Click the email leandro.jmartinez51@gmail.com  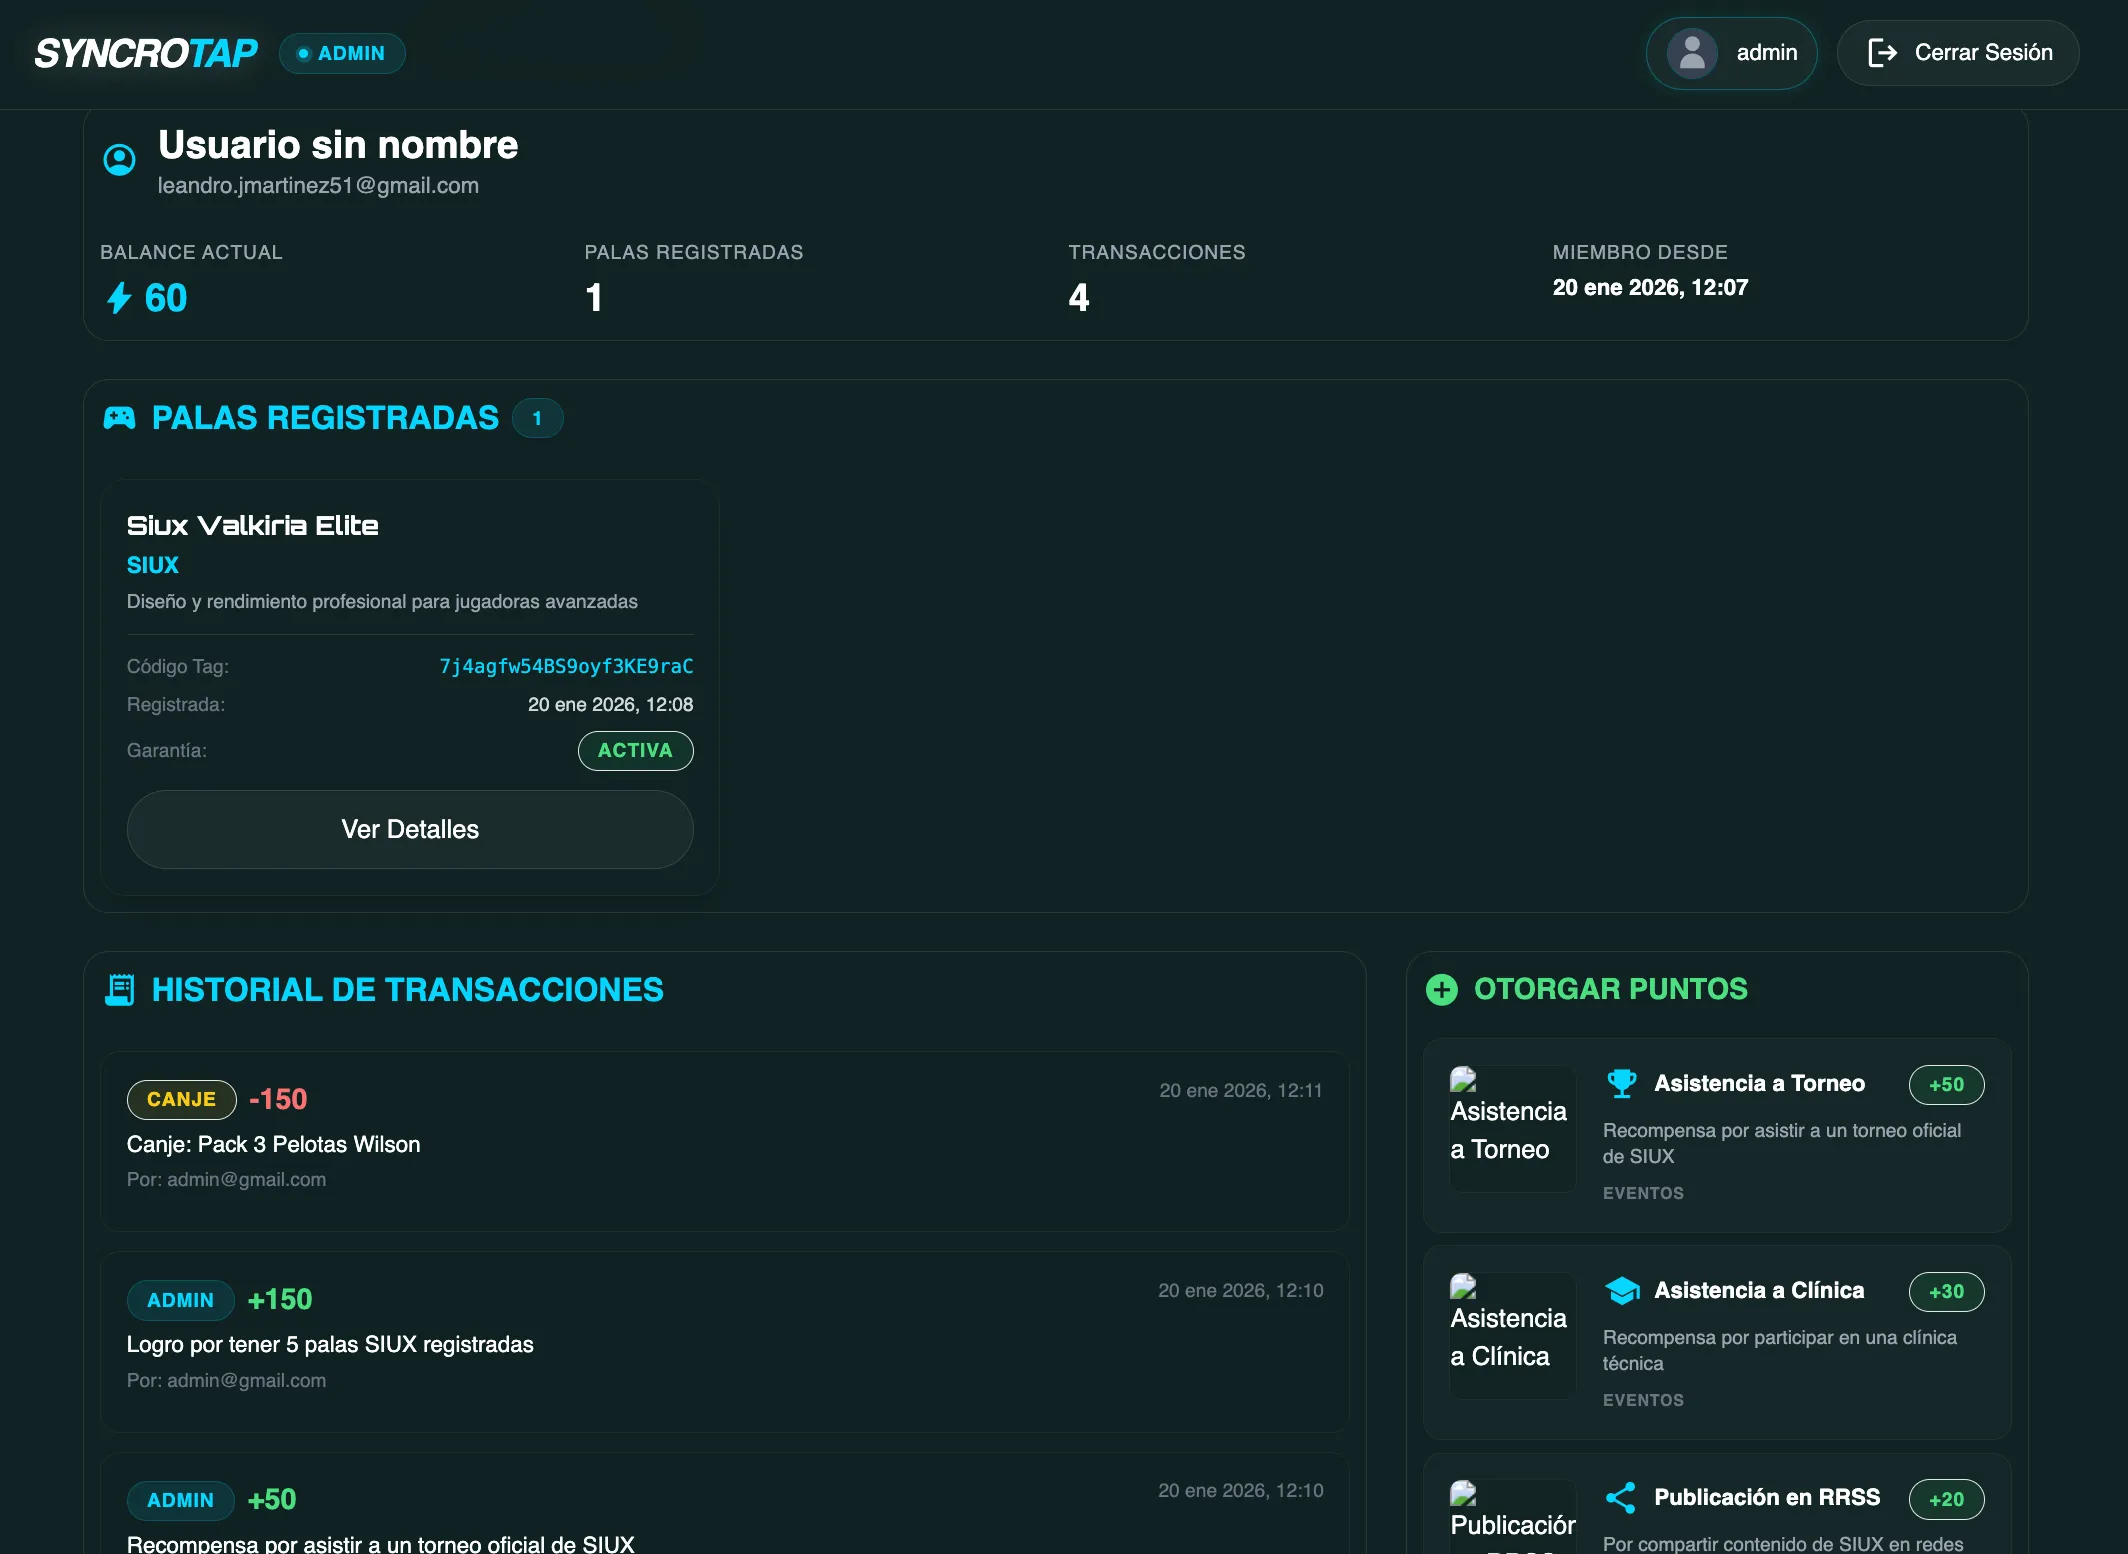coord(318,185)
